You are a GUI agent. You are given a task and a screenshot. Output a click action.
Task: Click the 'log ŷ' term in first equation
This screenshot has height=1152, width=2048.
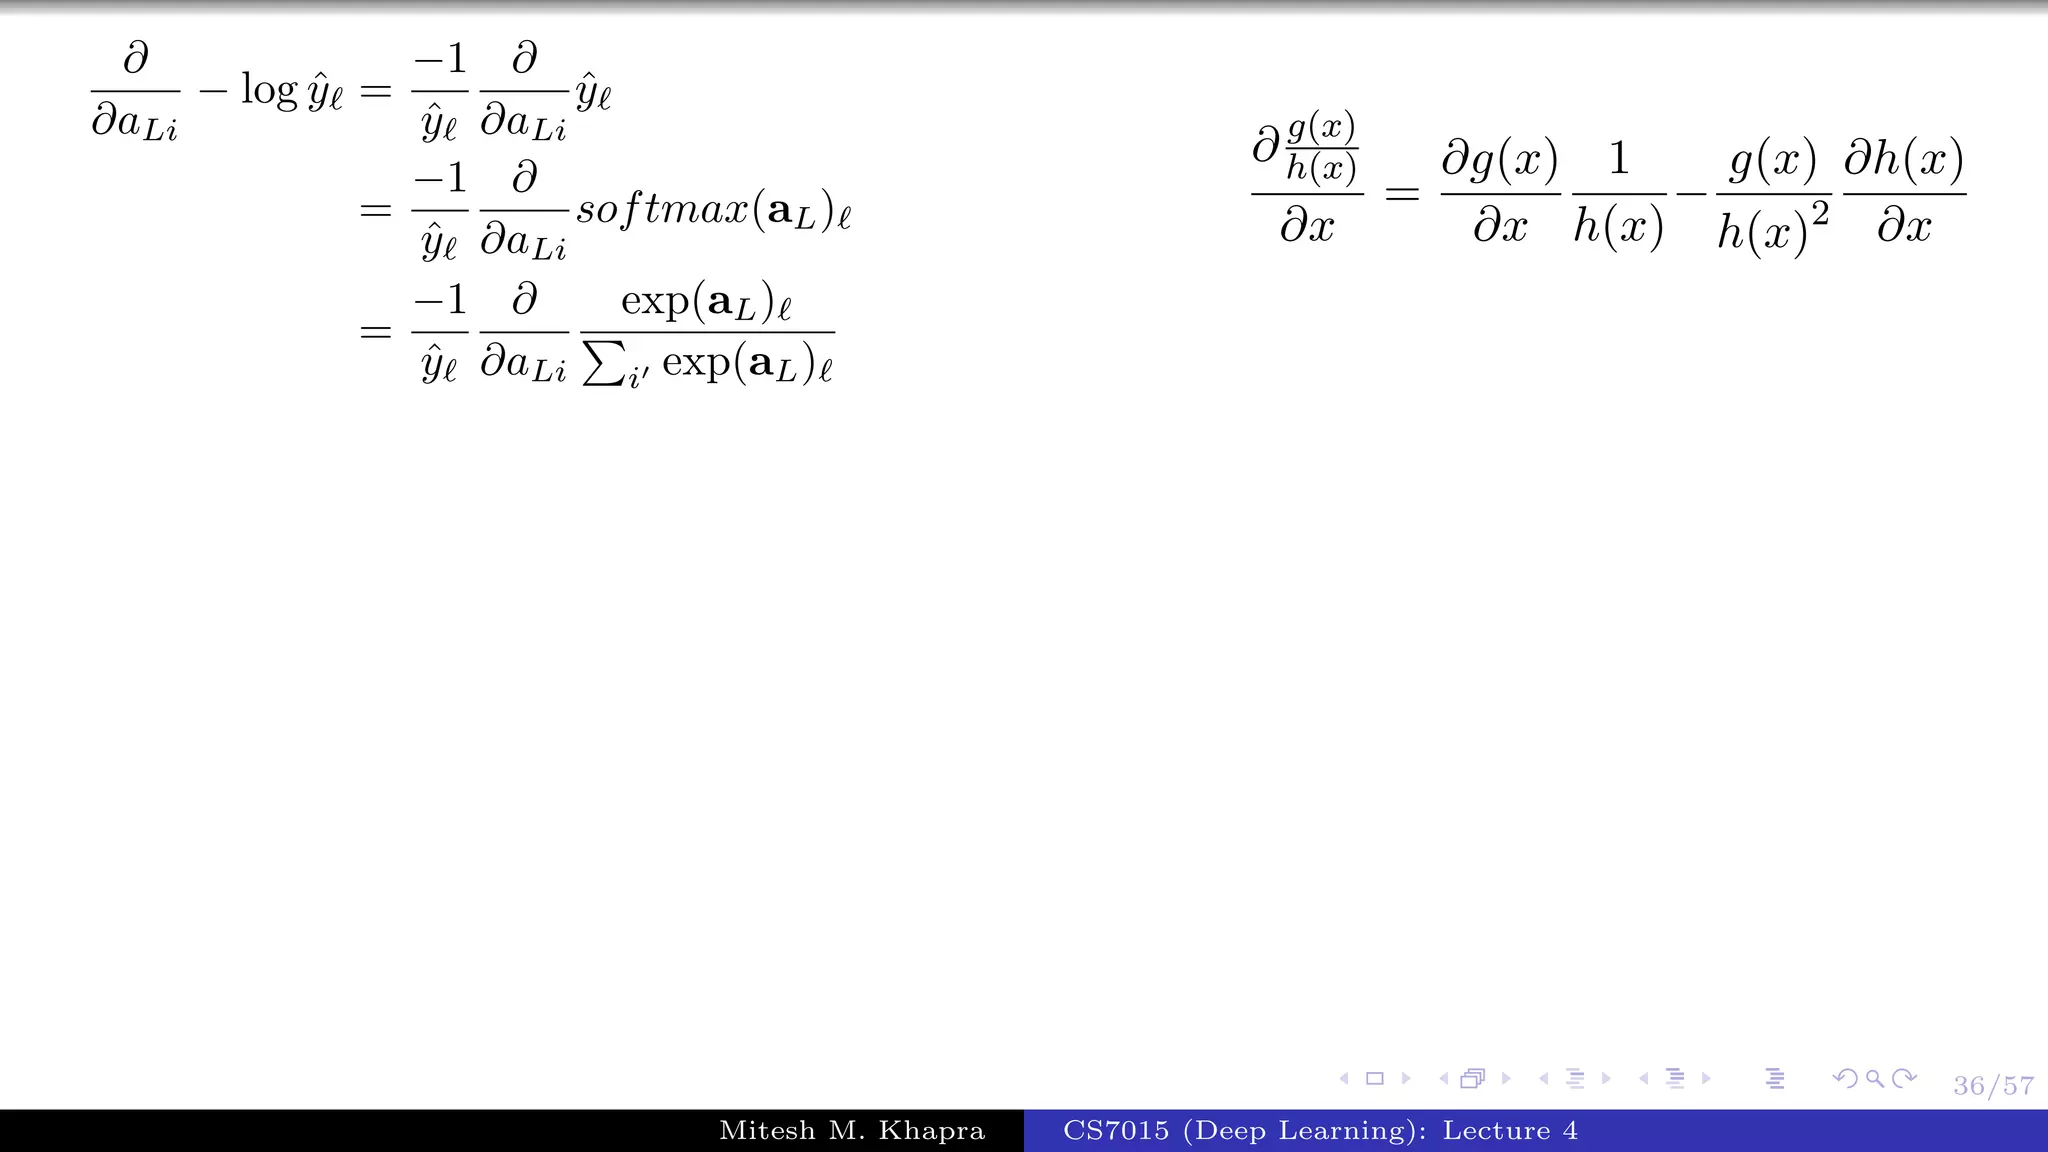tap(292, 92)
